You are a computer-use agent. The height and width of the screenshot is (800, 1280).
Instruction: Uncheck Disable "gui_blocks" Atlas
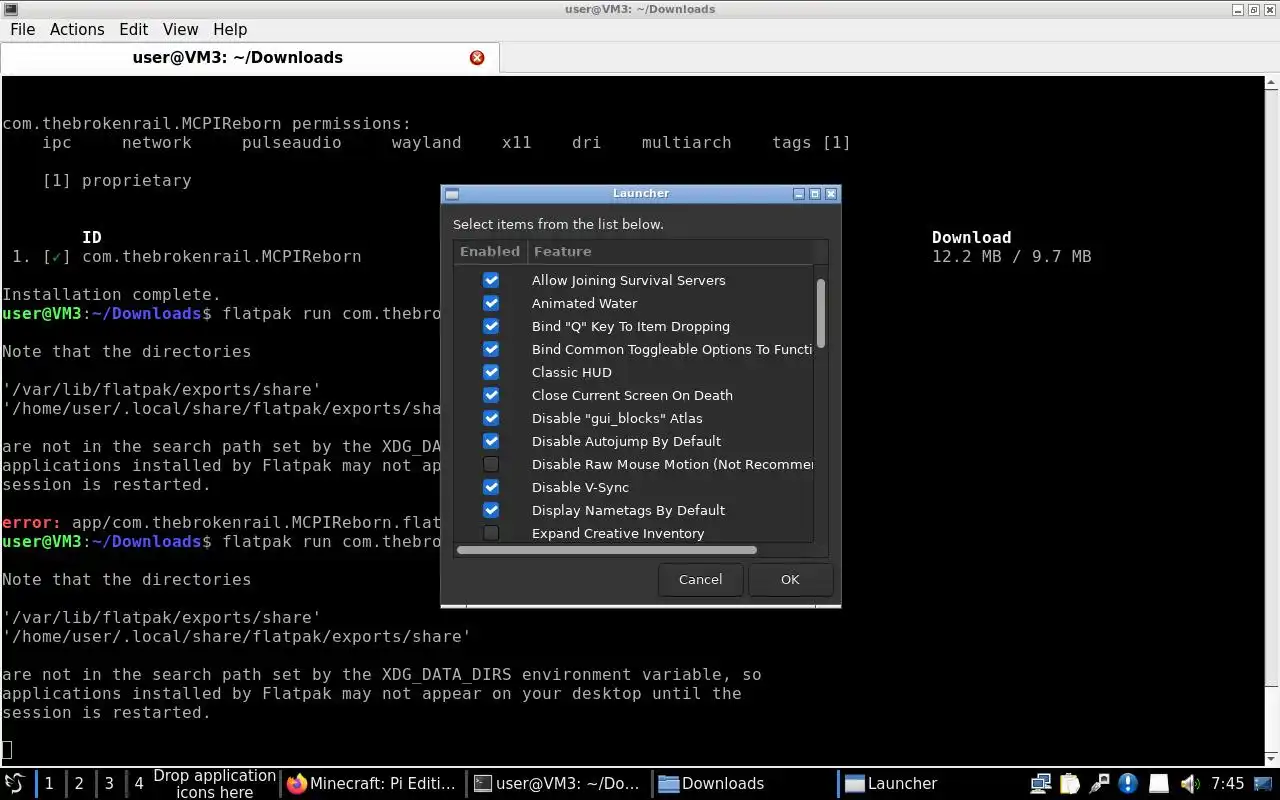coord(491,418)
